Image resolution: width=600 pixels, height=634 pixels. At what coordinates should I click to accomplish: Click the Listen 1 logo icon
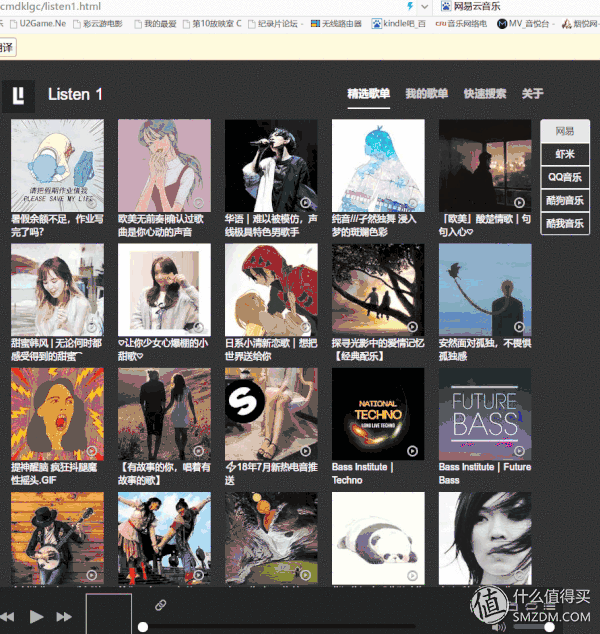(x=18, y=96)
